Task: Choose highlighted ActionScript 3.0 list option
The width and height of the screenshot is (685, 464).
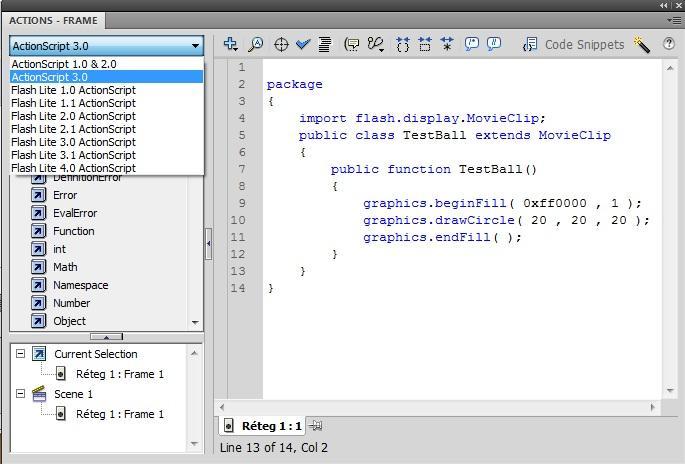Action: (107, 77)
